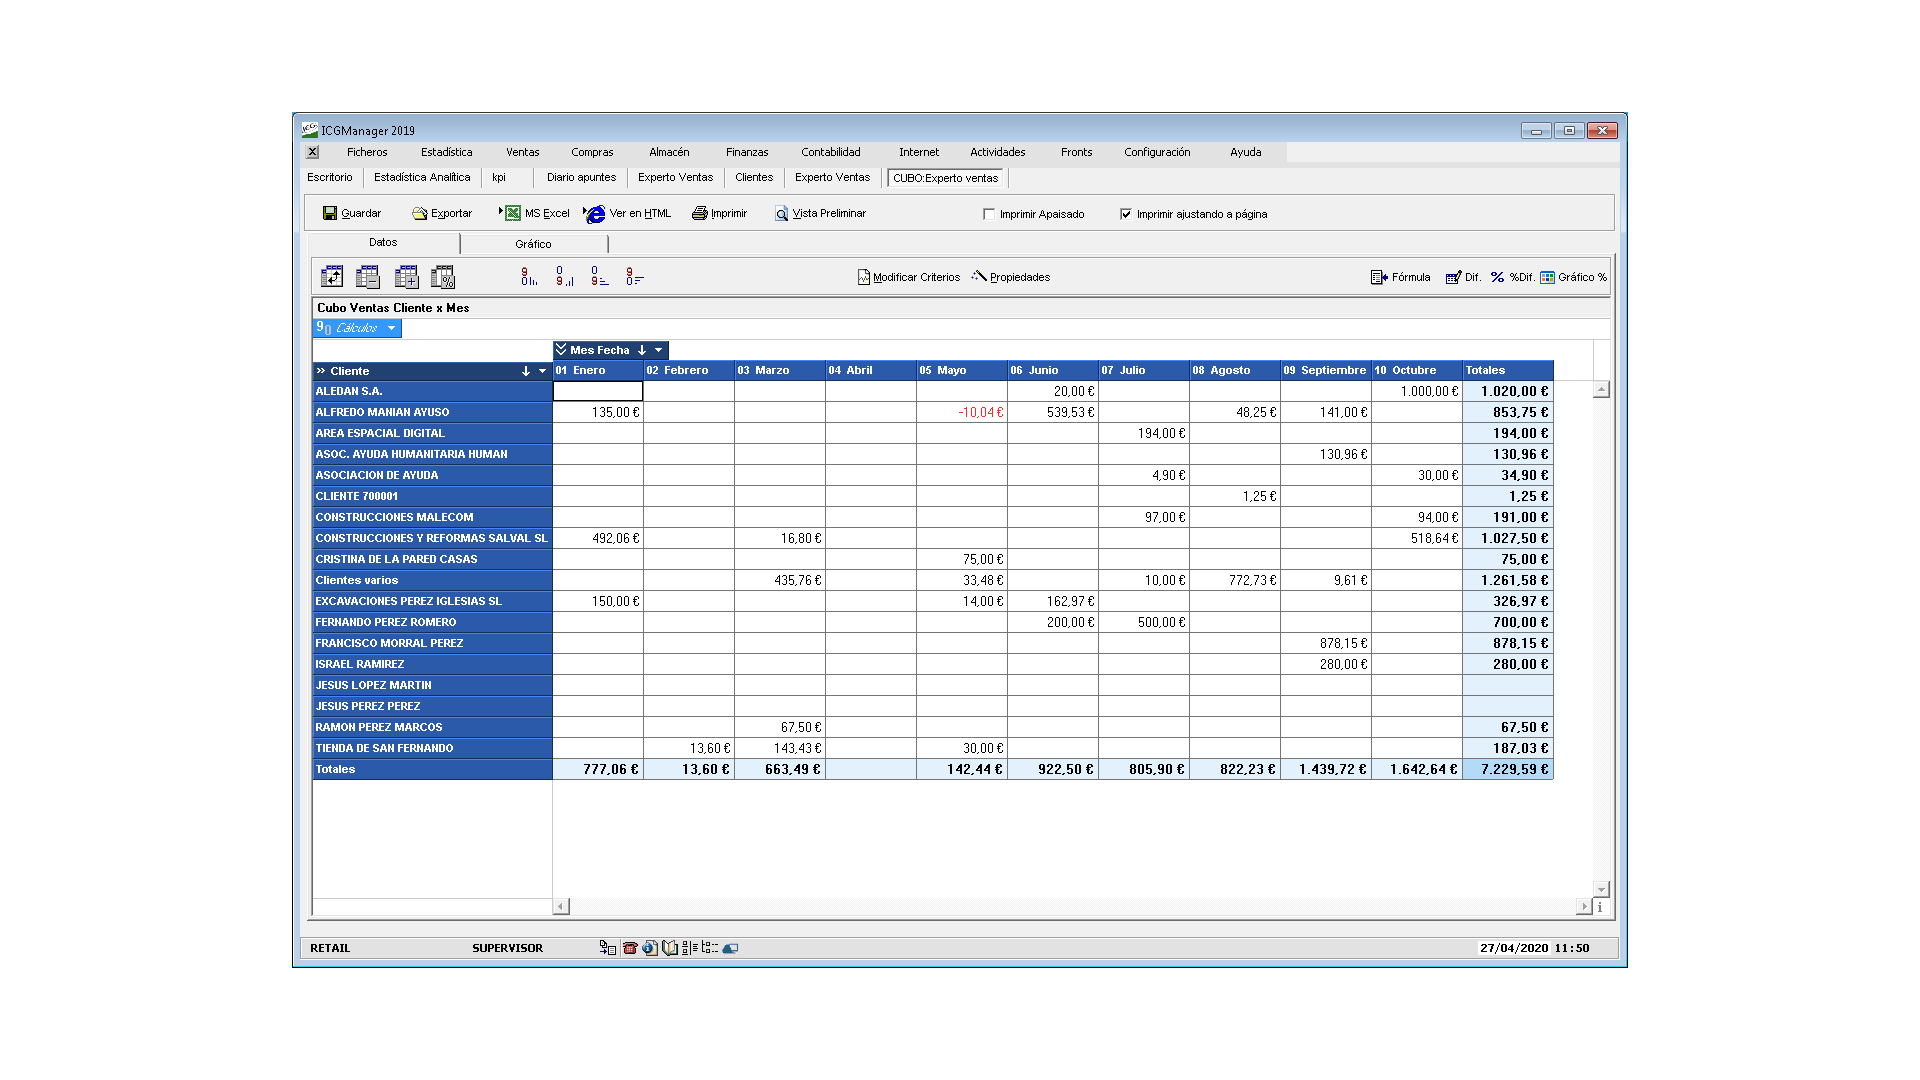Open the report with Ver en HTML
1920x1080 pixels.
point(629,213)
